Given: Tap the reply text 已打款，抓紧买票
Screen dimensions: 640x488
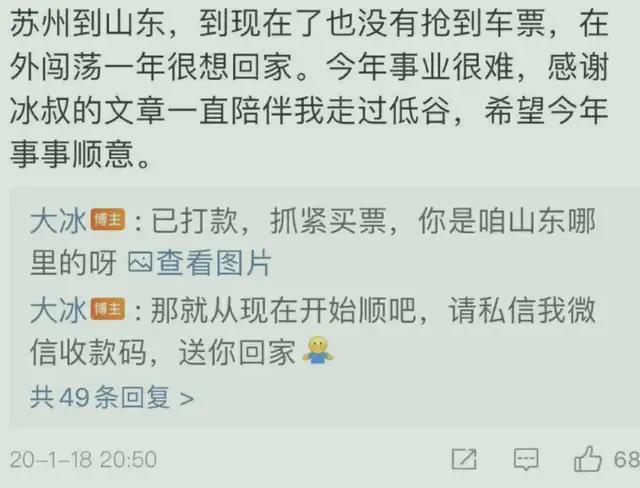Looking at the screenshot, I should 269,221.
